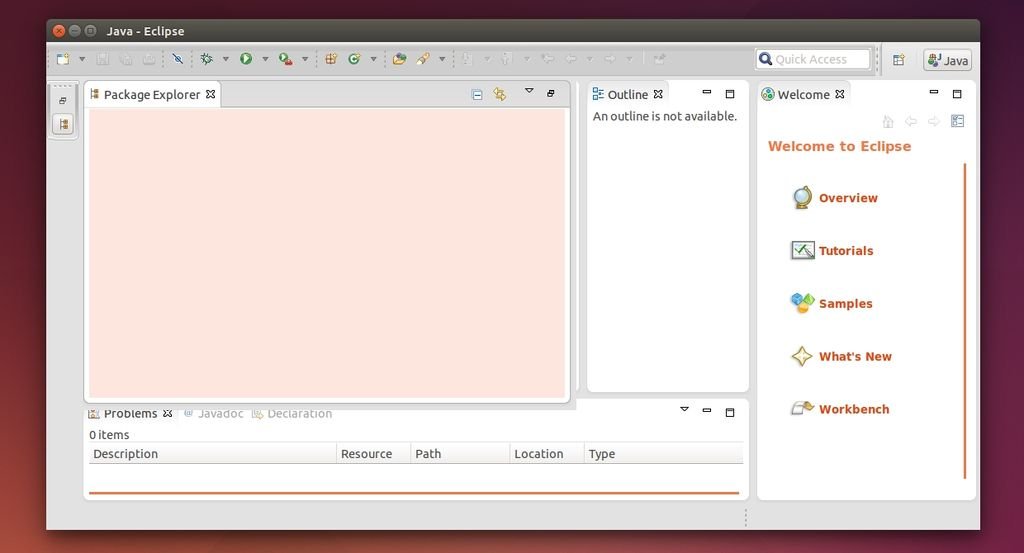Click the Welcome page vertical scrollbar
The width and height of the screenshot is (1024, 553).
[965, 320]
